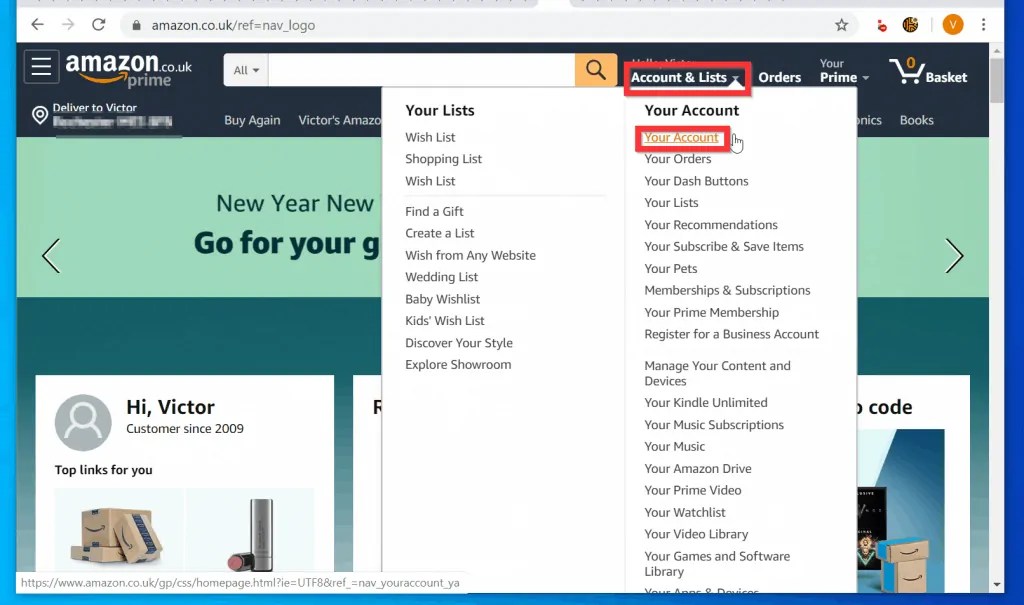Refresh the page using the browser reload icon
Screen dimensions: 1024x605
click(98, 23)
